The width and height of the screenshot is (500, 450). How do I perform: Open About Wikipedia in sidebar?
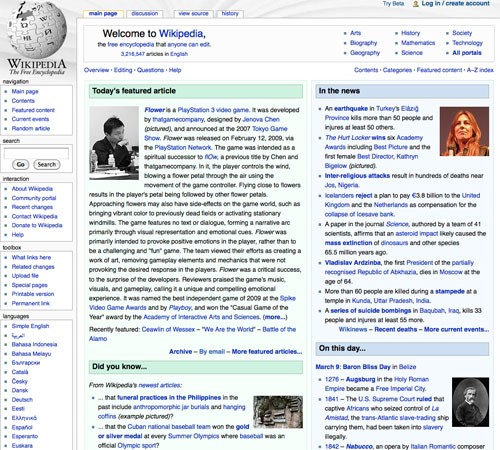(32, 189)
